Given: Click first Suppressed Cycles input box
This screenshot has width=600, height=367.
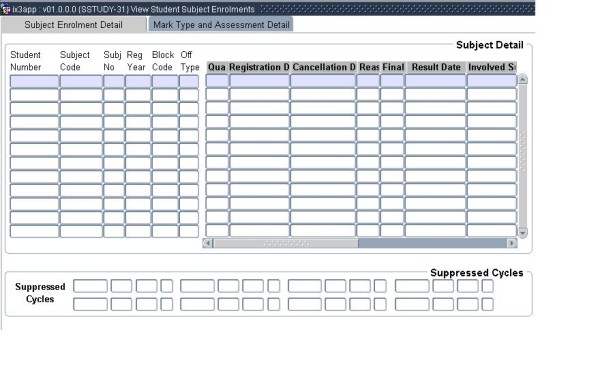Looking at the screenshot, I should pos(90,286).
